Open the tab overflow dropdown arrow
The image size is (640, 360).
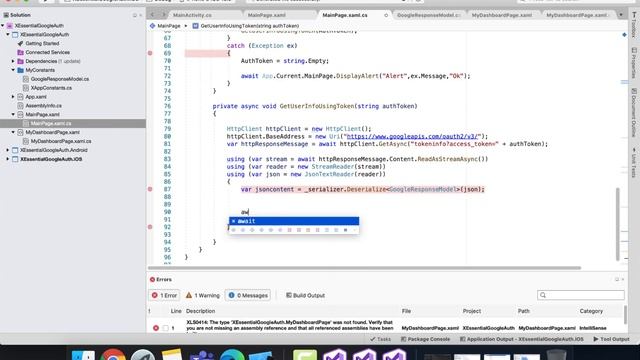tap(621, 15)
